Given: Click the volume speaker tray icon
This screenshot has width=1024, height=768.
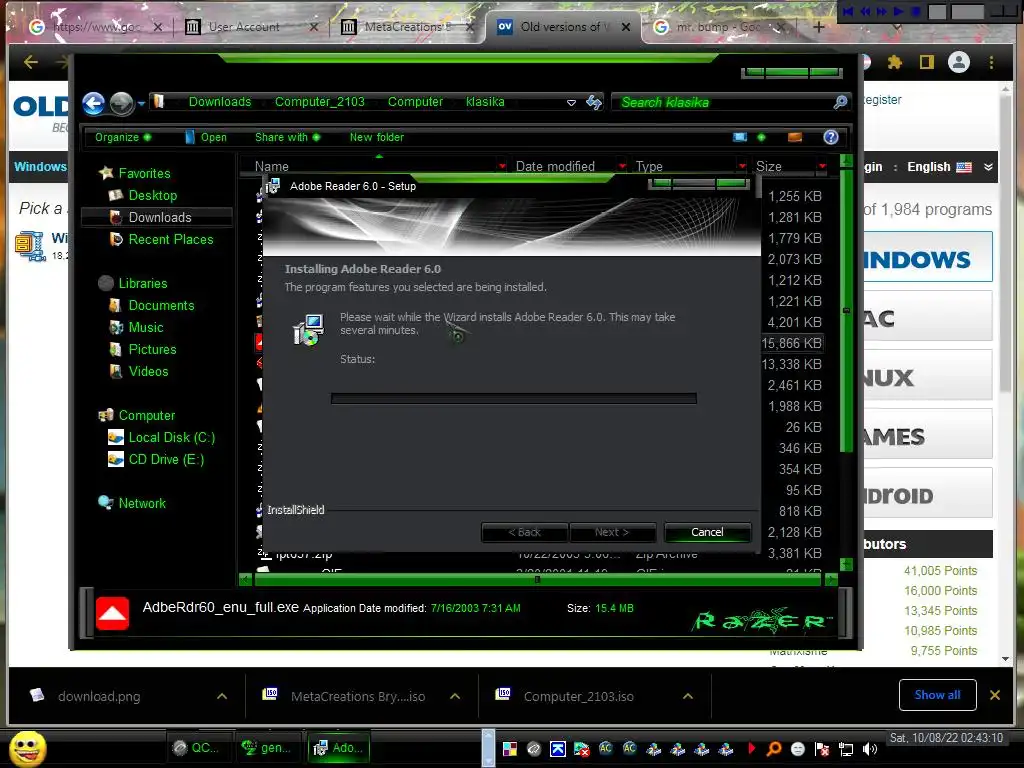Looking at the screenshot, I should tap(869, 749).
